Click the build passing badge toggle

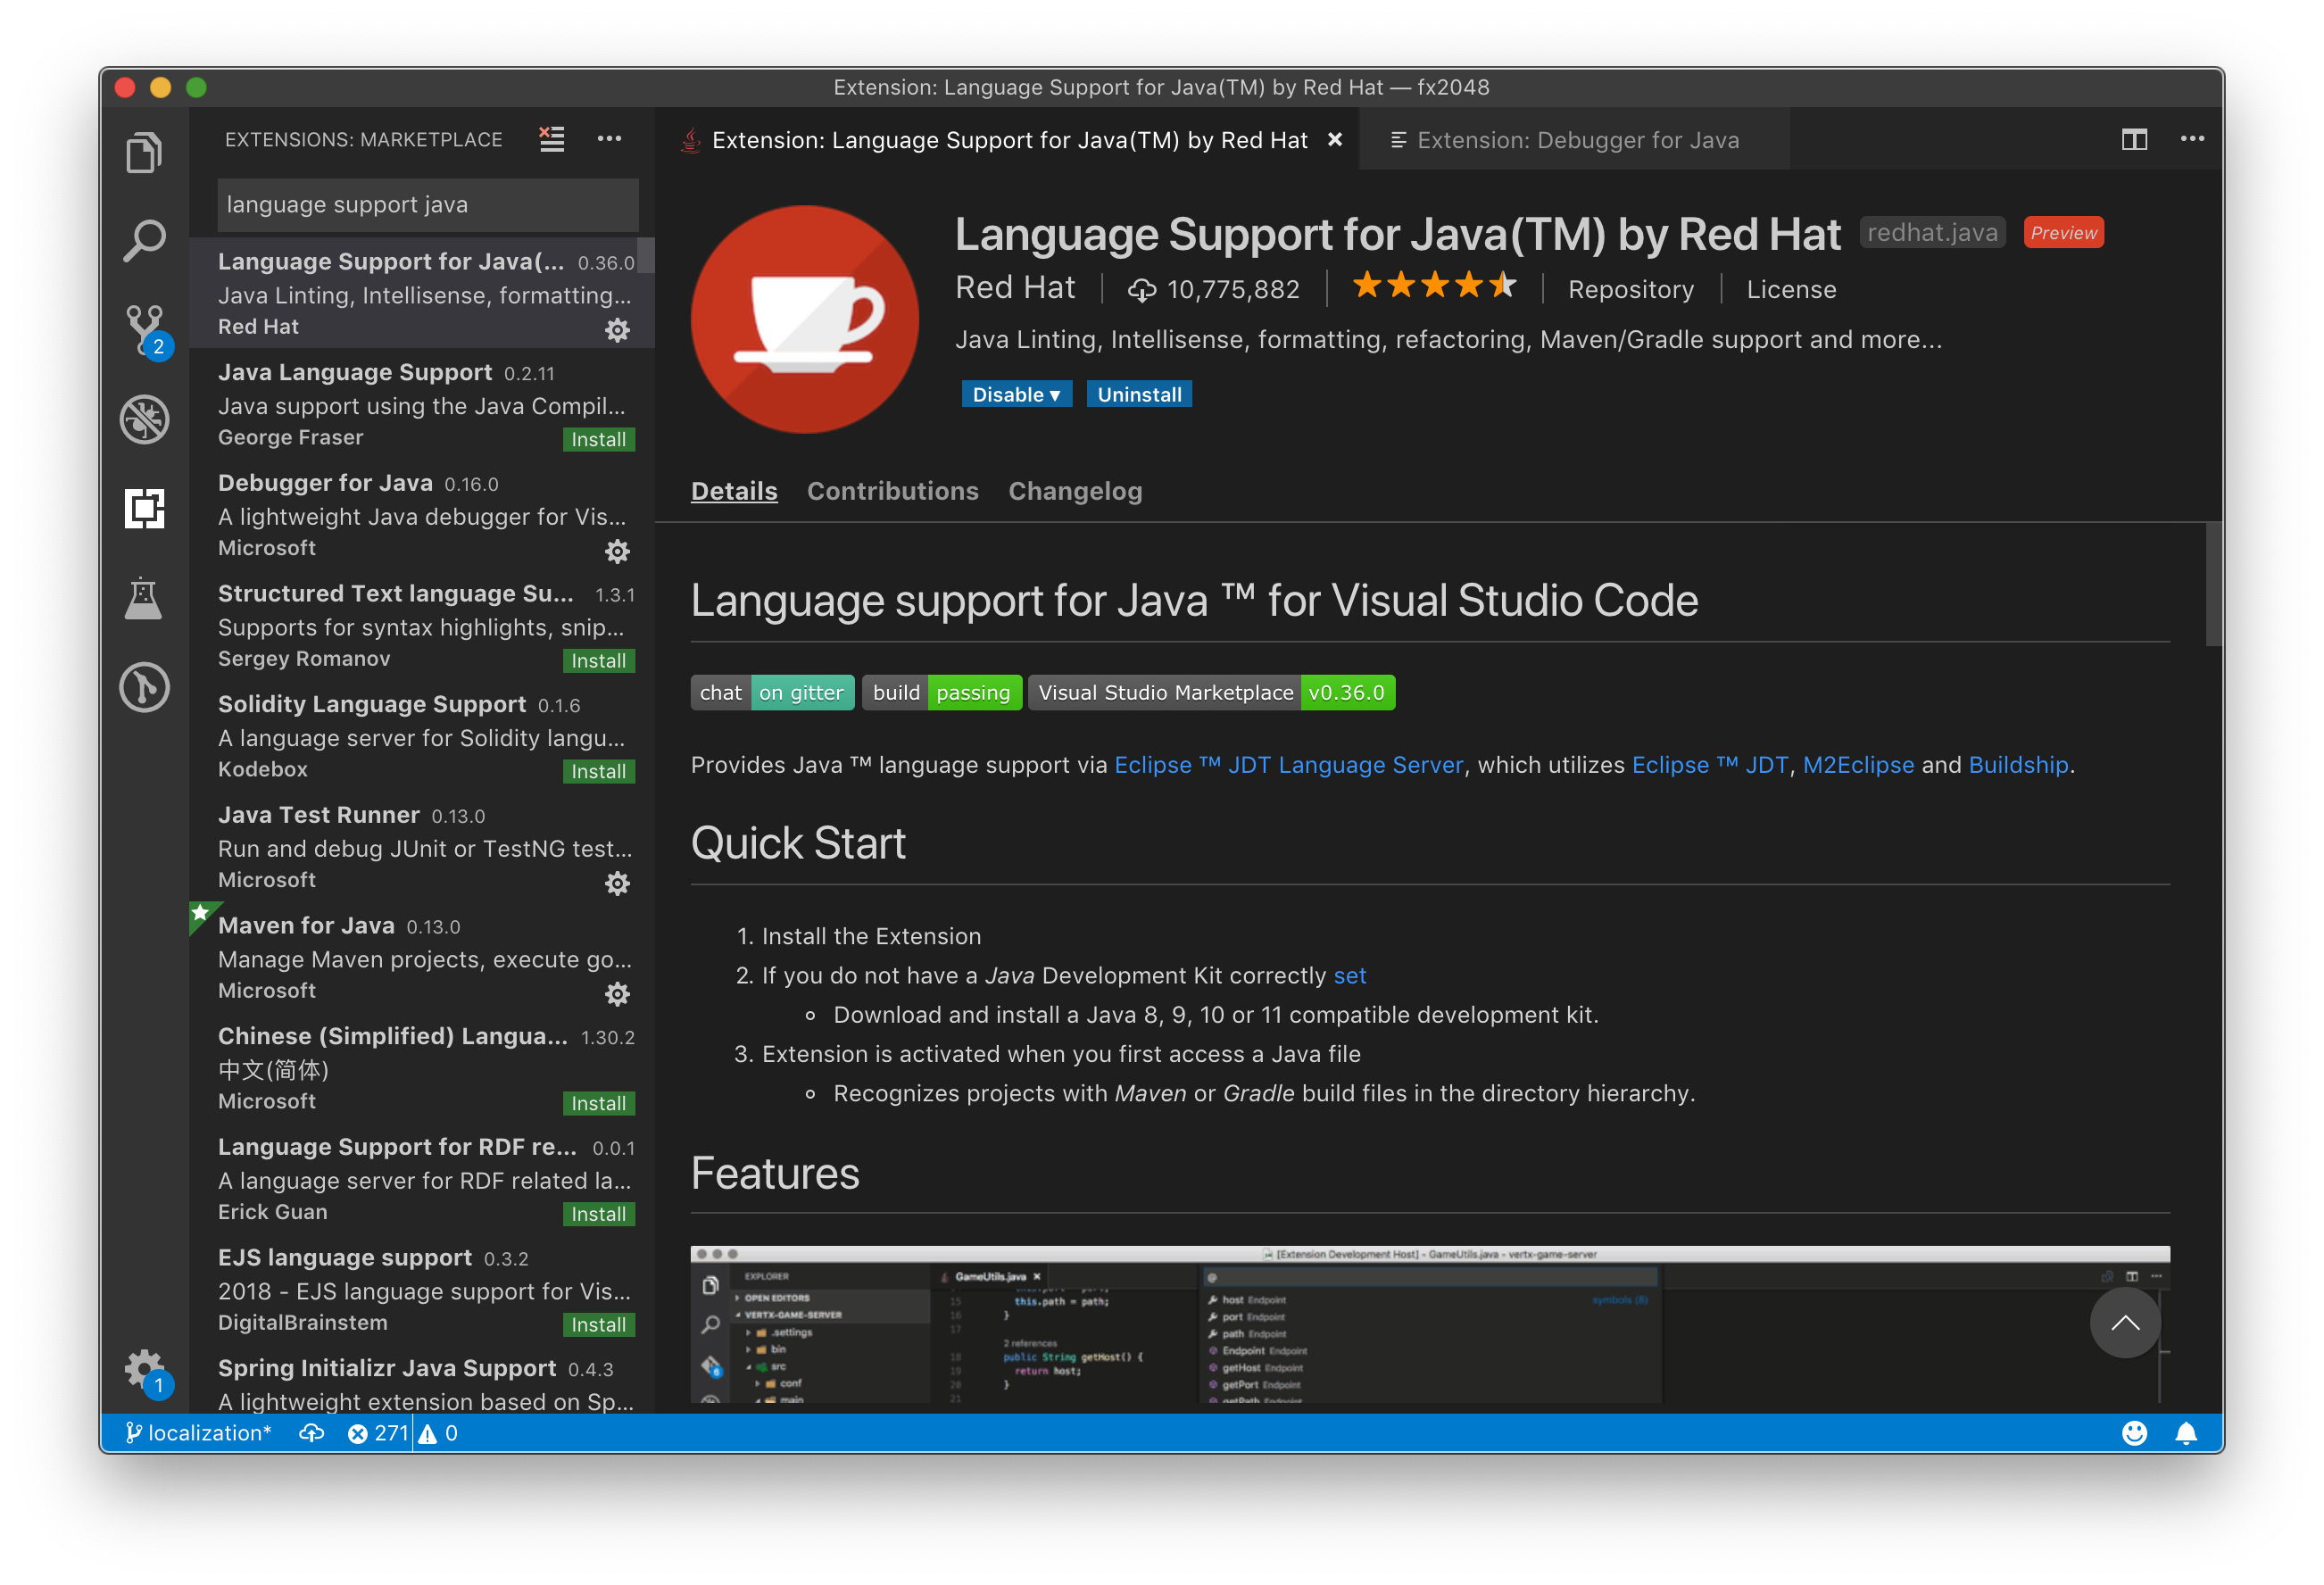point(938,690)
